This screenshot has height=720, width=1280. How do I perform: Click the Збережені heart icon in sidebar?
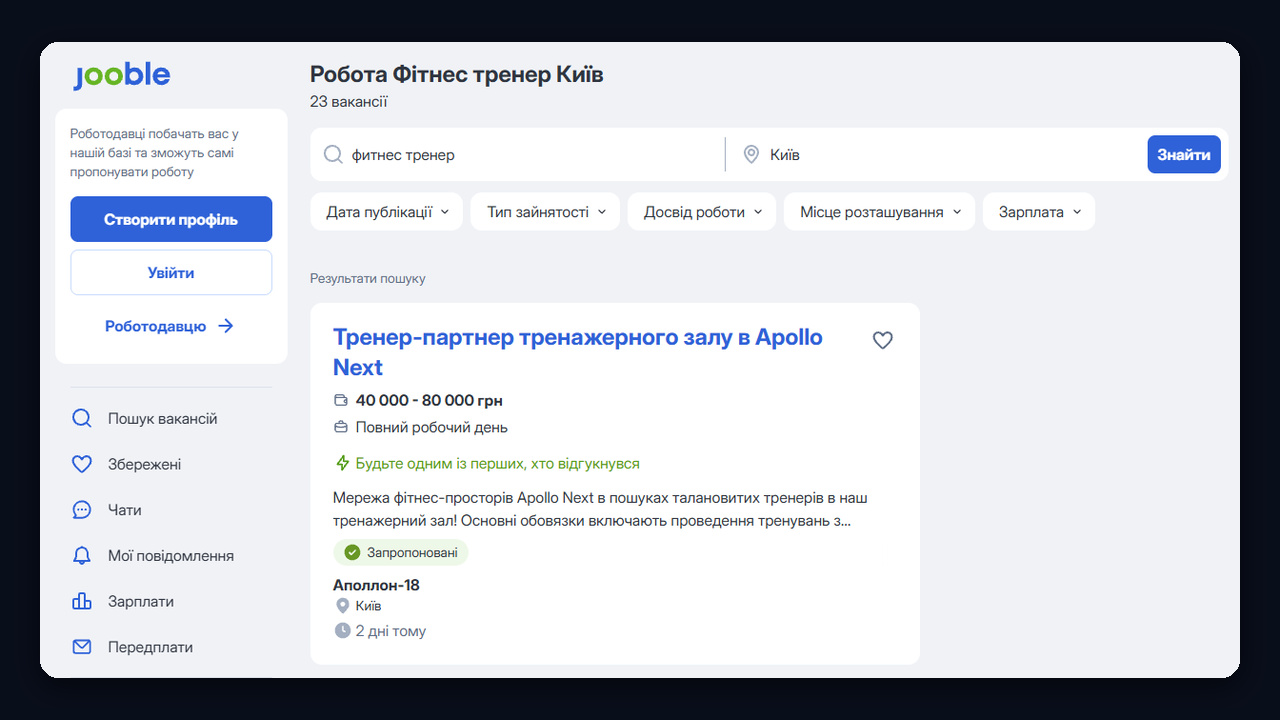pyautogui.click(x=82, y=465)
